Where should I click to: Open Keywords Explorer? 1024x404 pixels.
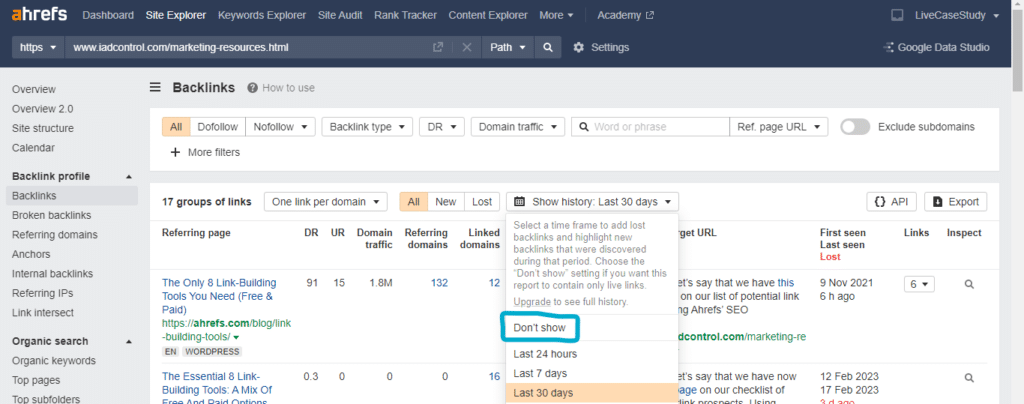coord(262,15)
